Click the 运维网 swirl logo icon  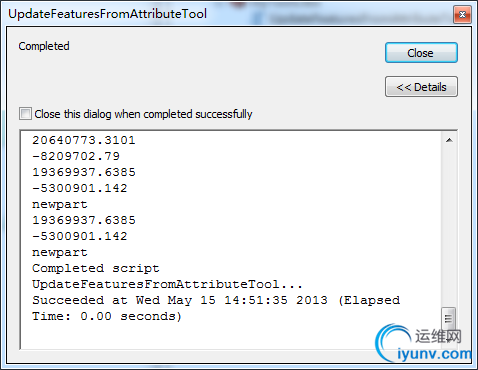click(391, 342)
